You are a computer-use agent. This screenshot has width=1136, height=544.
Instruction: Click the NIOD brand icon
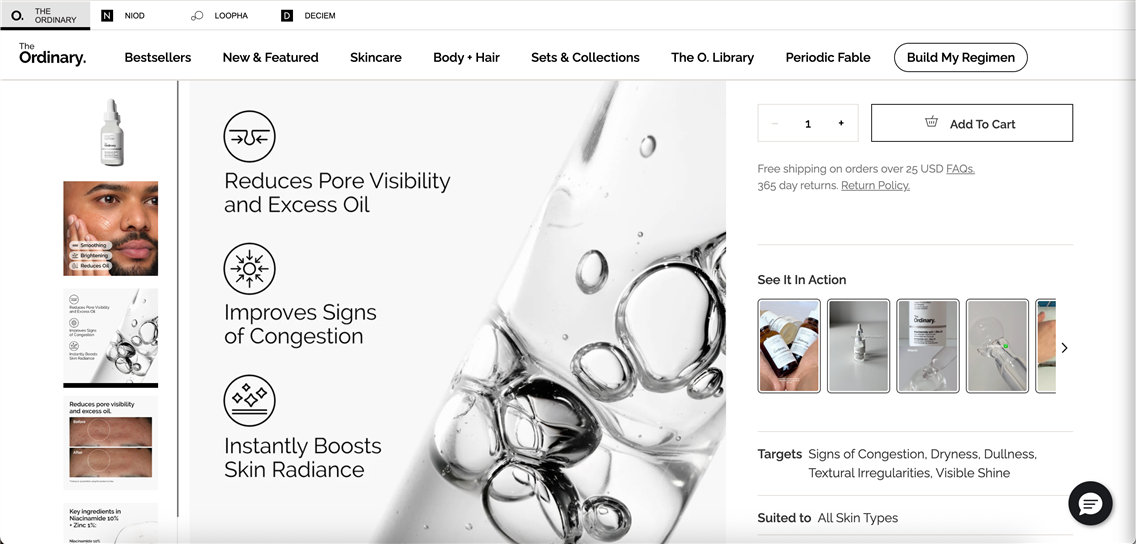107,16
